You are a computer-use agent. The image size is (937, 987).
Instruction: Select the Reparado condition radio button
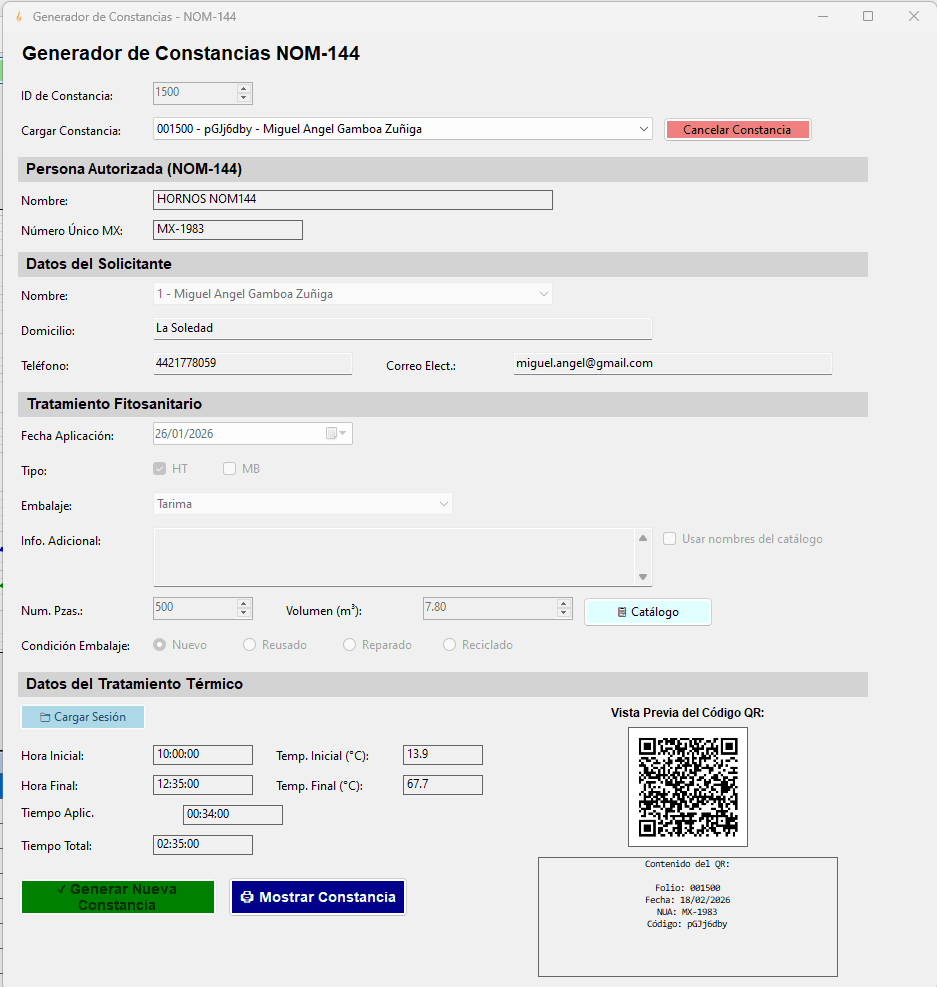coord(349,645)
